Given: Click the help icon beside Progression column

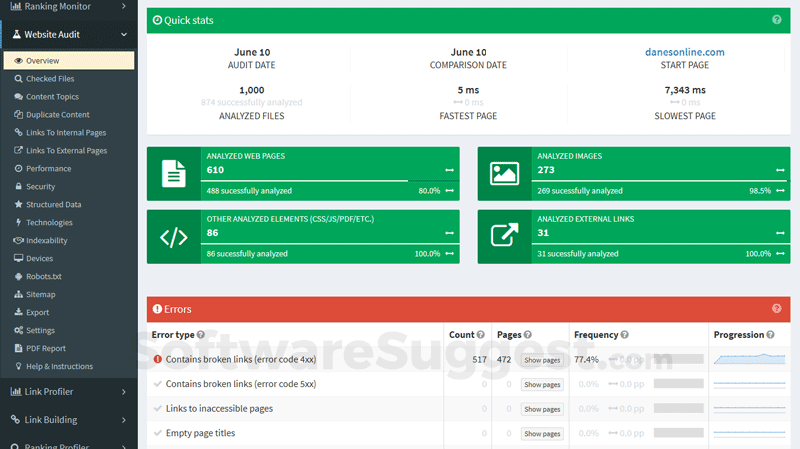Looking at the screenshot, I should point(770,335).
